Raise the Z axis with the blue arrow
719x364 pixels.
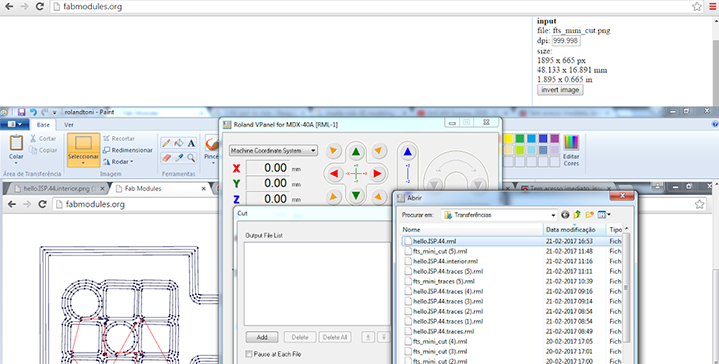[x=407, y=152]
